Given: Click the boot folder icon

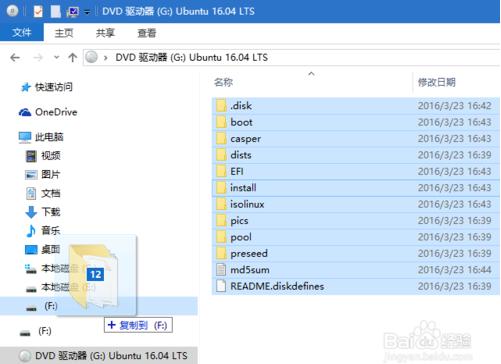Looking at the screenshot, I should click(221, 122).
